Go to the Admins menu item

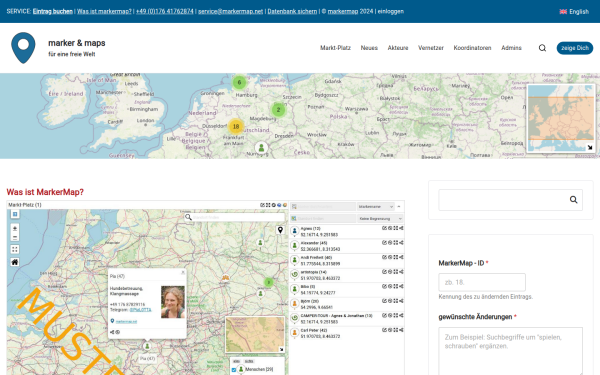pyautogui.click(x=511, y=48)
